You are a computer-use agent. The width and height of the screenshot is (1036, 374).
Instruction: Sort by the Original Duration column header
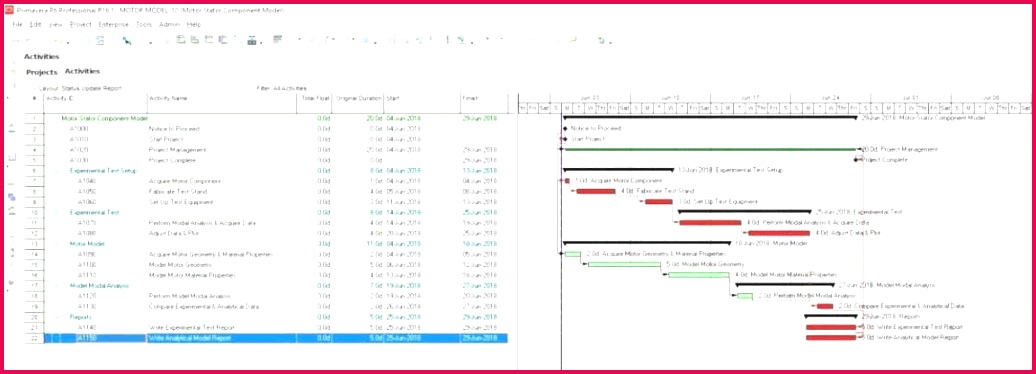(358, 99)
